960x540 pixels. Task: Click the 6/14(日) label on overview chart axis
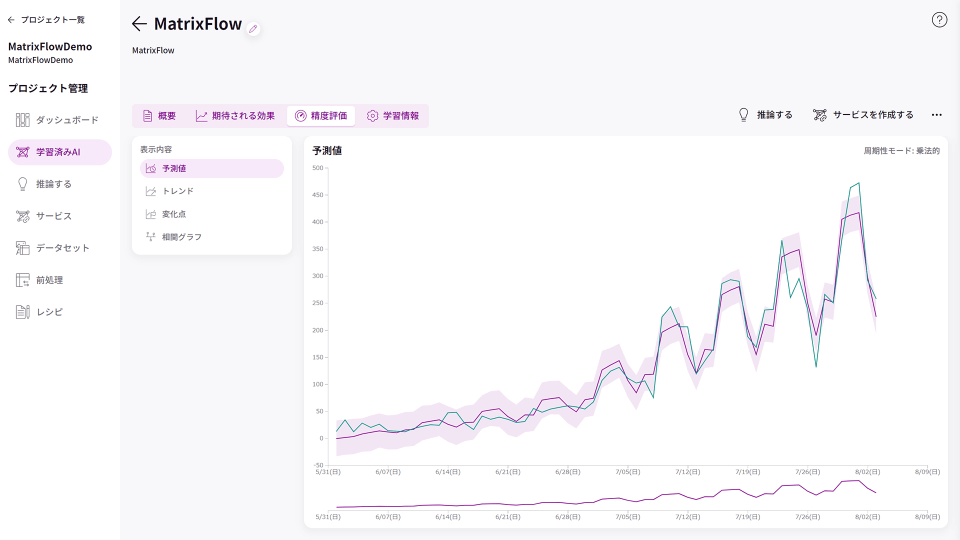tap(448, 517)
